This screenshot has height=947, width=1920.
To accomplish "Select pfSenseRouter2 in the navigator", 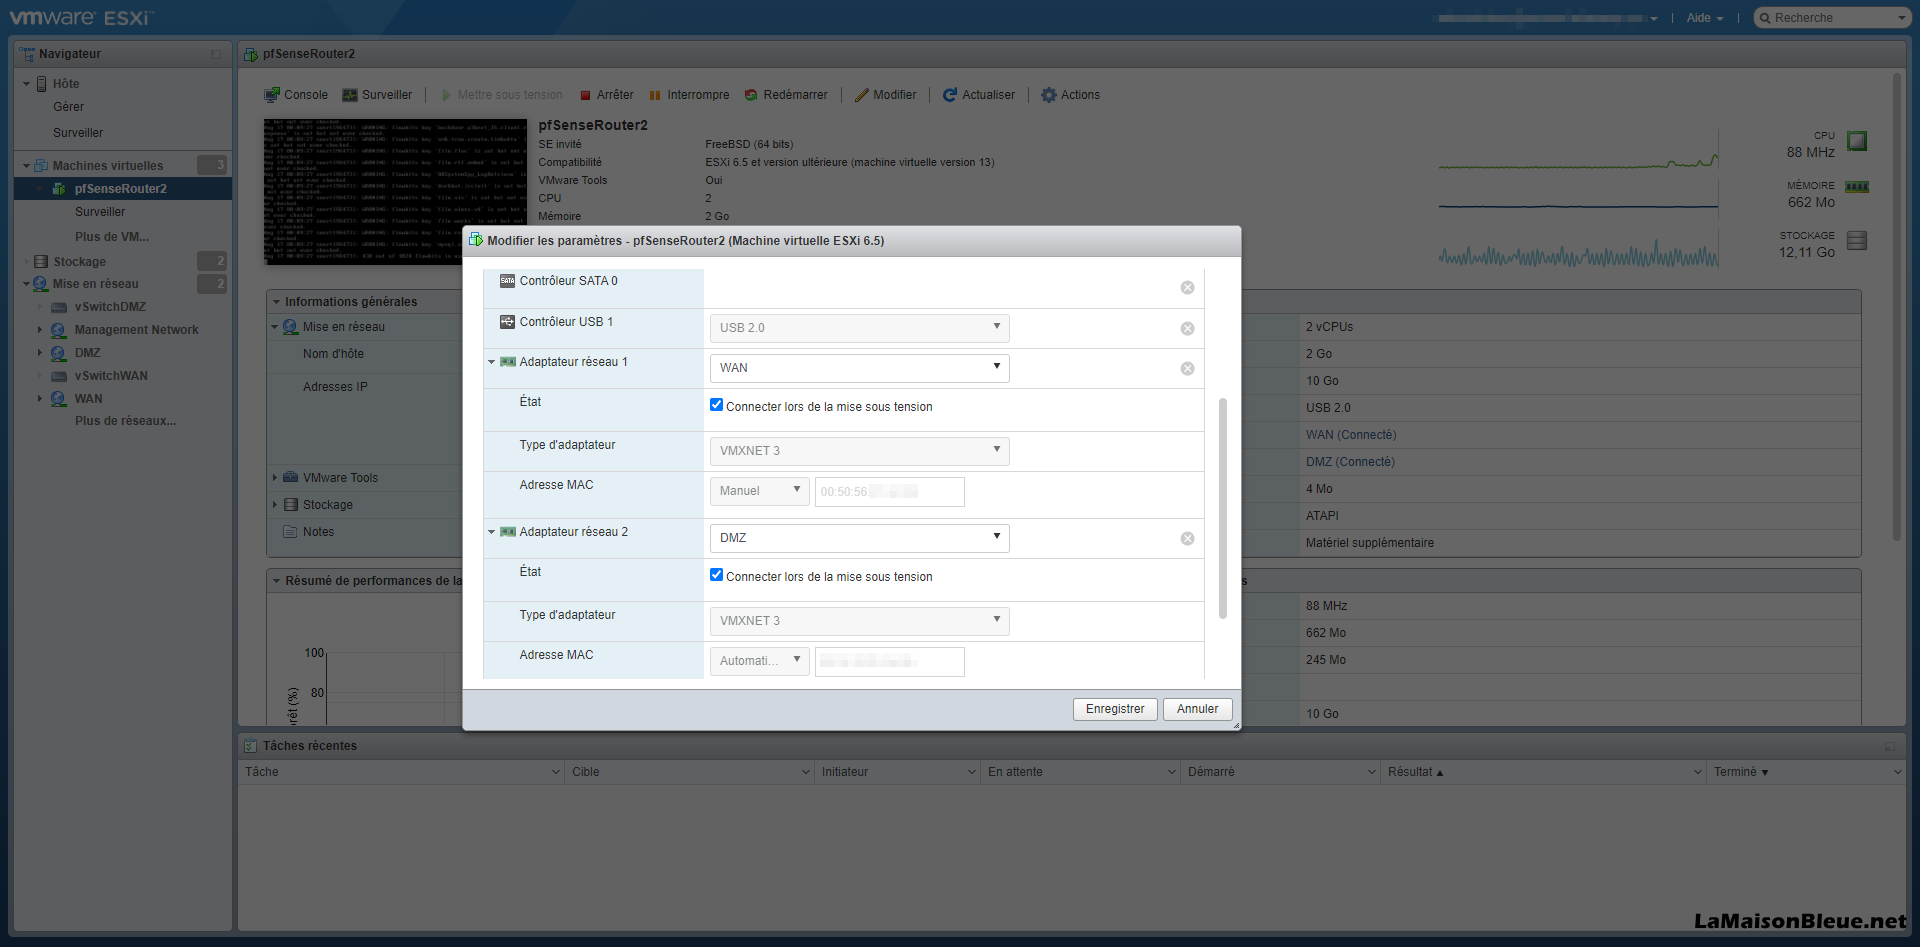I will tap(121, 189).
